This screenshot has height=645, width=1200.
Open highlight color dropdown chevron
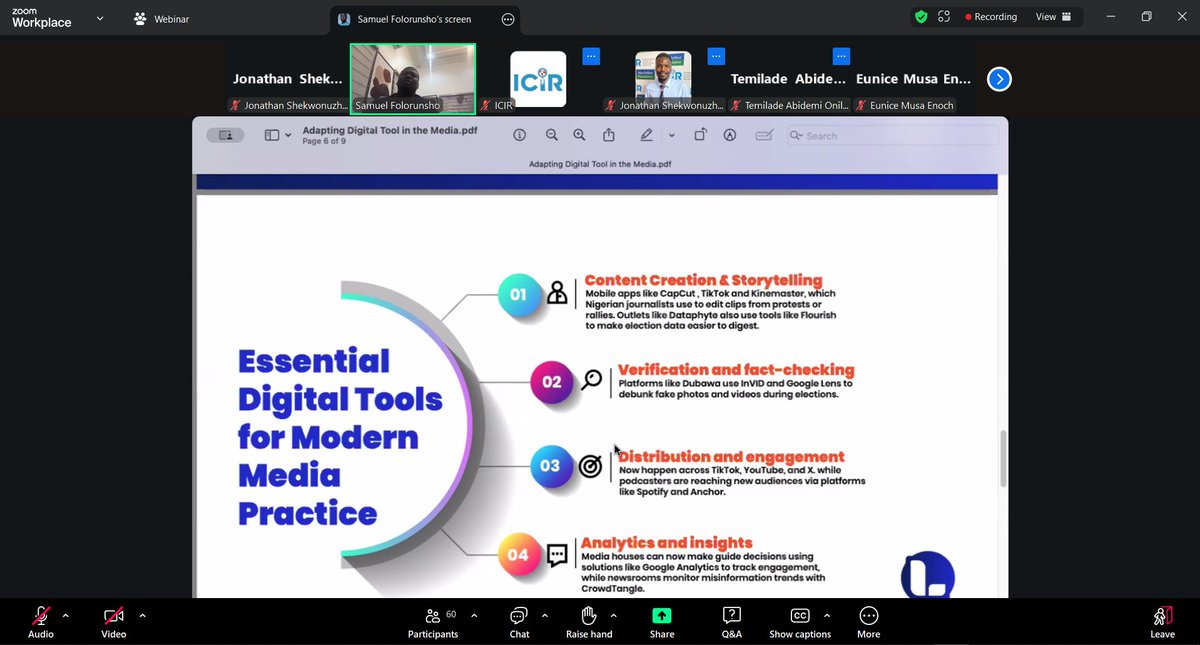[x=671, y=136]
